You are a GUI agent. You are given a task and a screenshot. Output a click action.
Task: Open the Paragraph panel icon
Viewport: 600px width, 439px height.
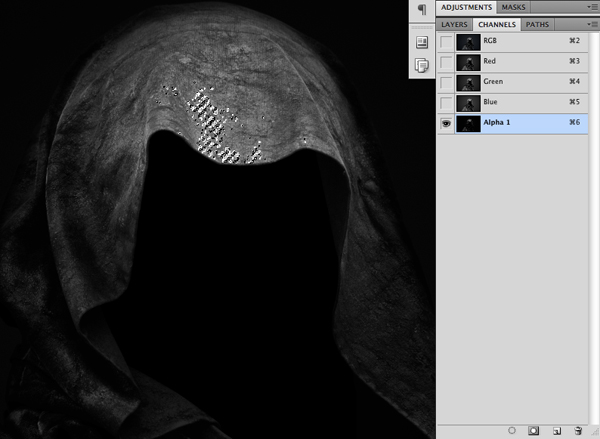pos(421,9)
